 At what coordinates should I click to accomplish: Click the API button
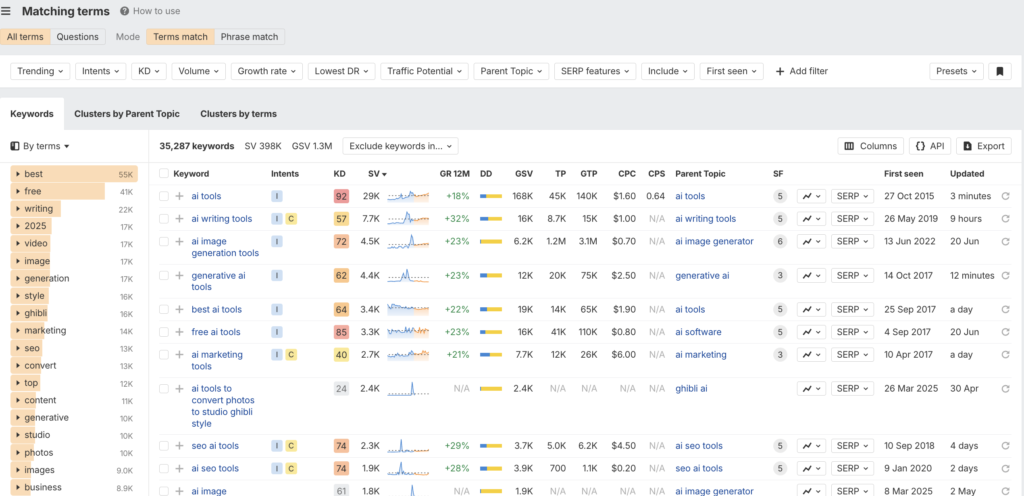click(x=930, y=146)
